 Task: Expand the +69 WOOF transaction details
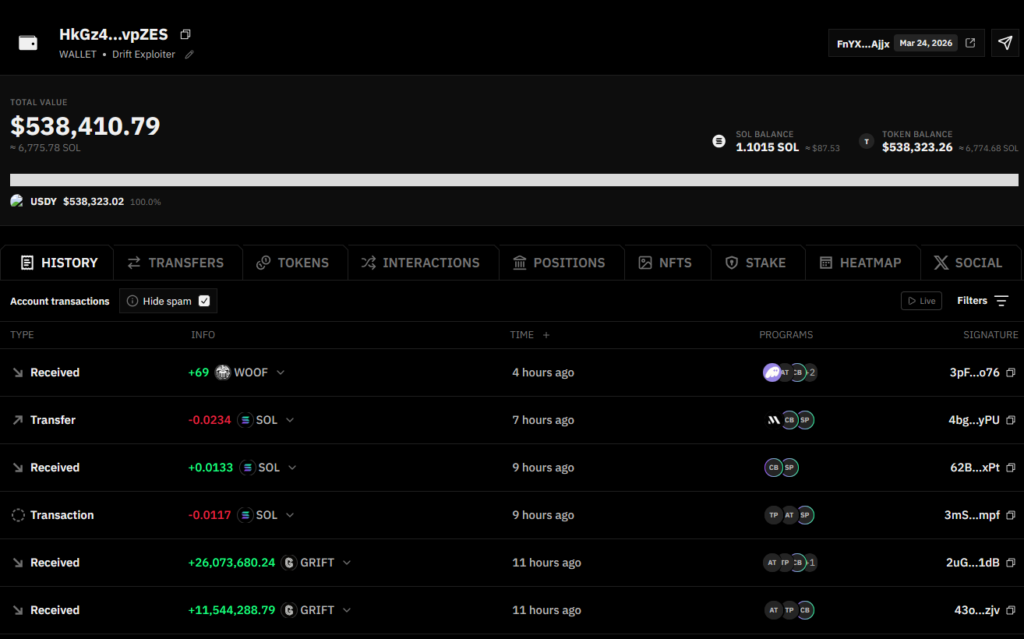(281, 373)
